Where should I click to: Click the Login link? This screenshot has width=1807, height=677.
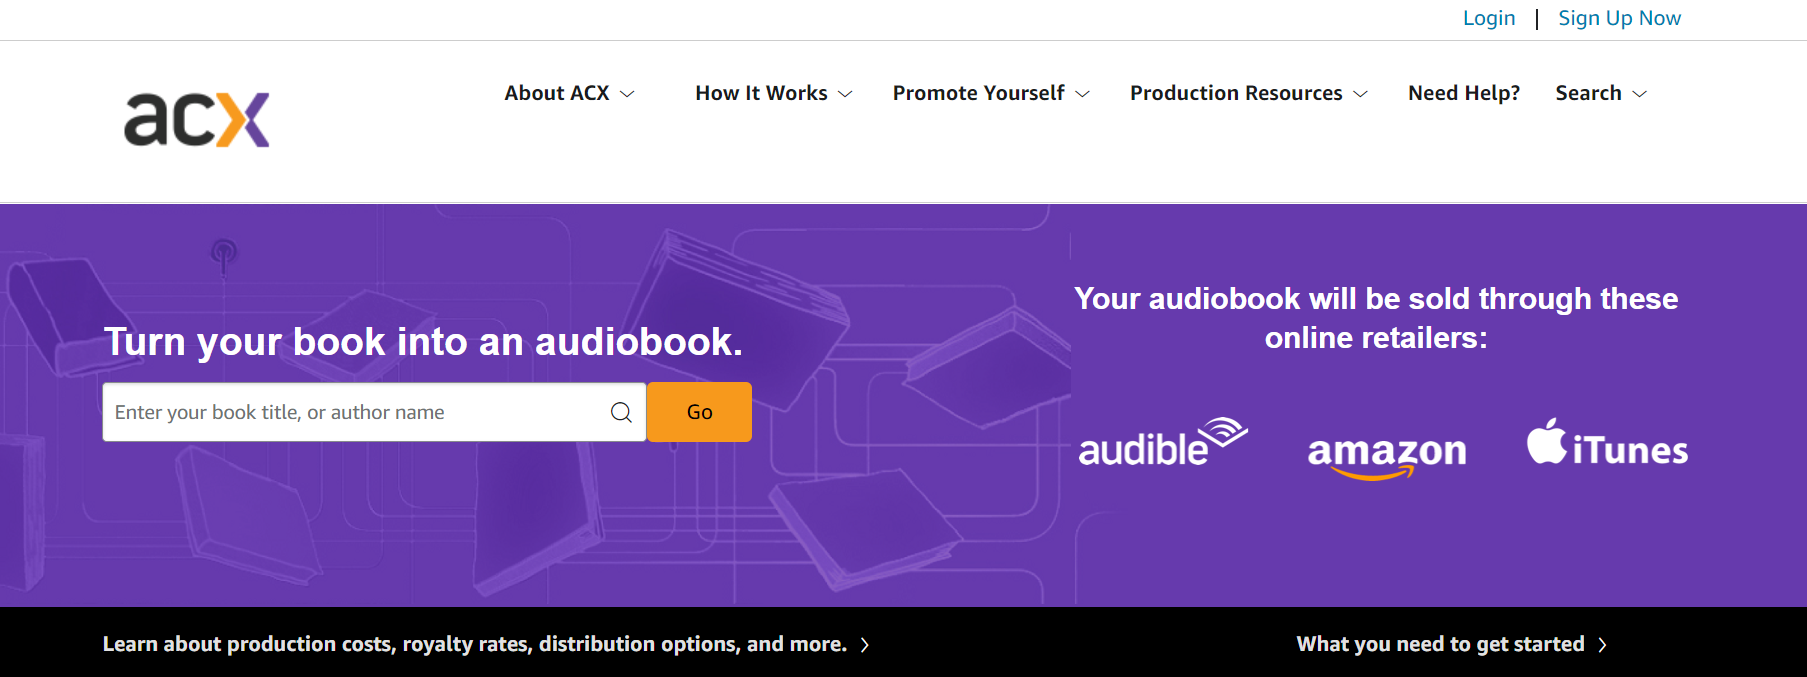click(1489, 18)
